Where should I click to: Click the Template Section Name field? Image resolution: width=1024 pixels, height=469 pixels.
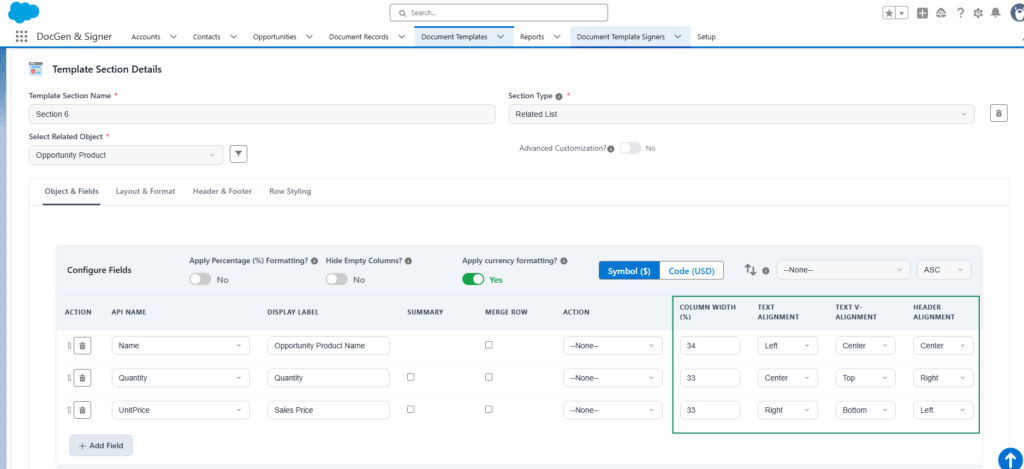pos(262,114)
